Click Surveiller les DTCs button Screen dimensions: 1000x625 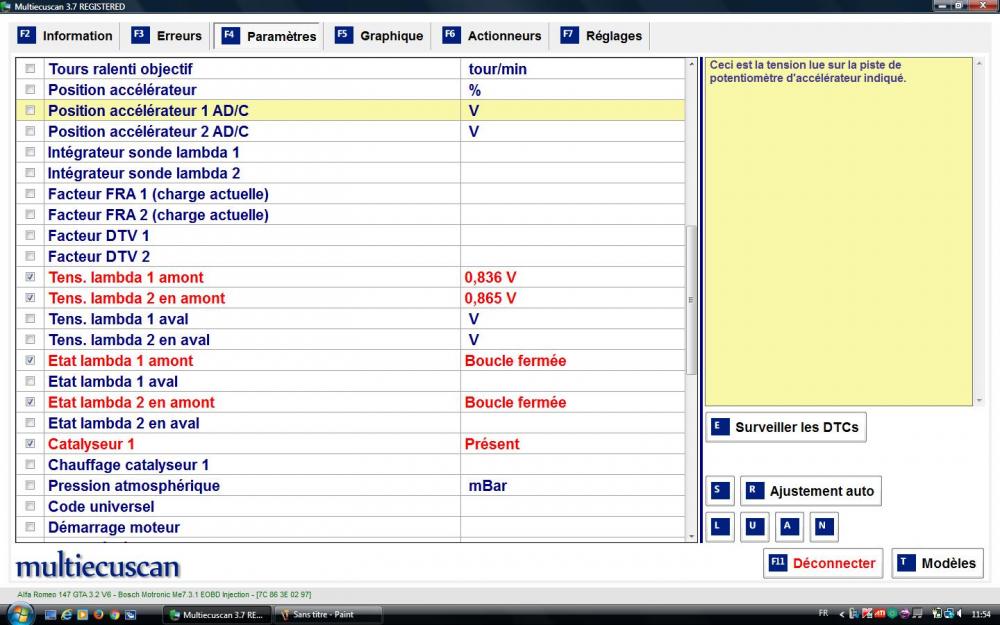tap(785, 427)
